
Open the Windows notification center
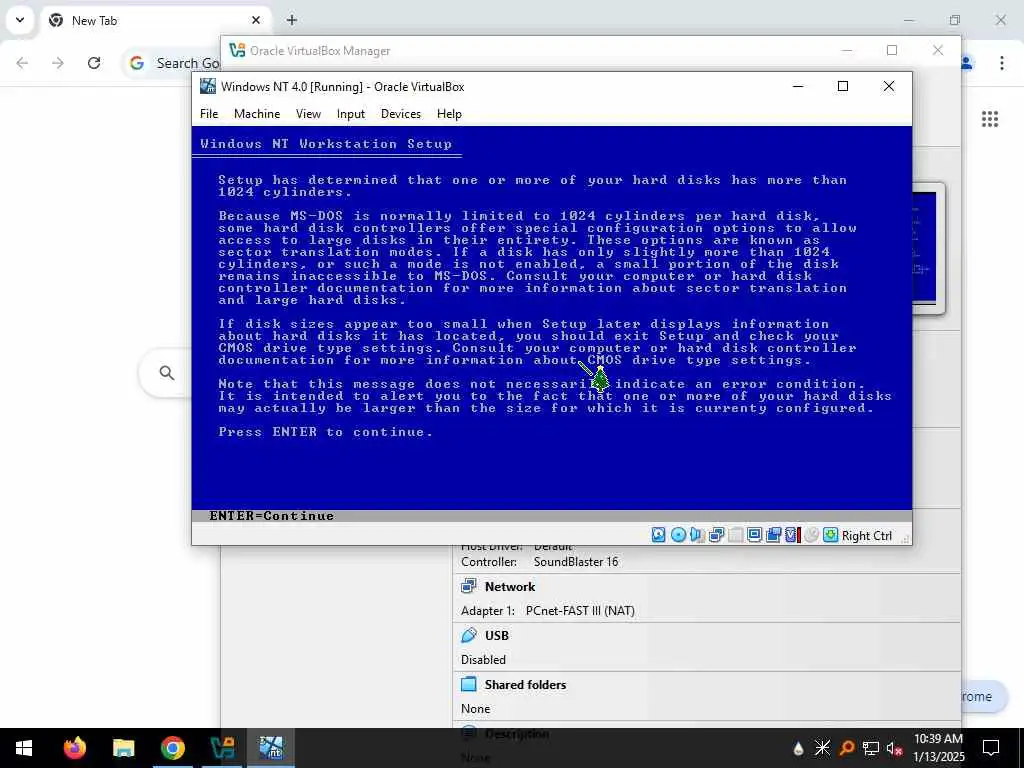pos(991,748)
